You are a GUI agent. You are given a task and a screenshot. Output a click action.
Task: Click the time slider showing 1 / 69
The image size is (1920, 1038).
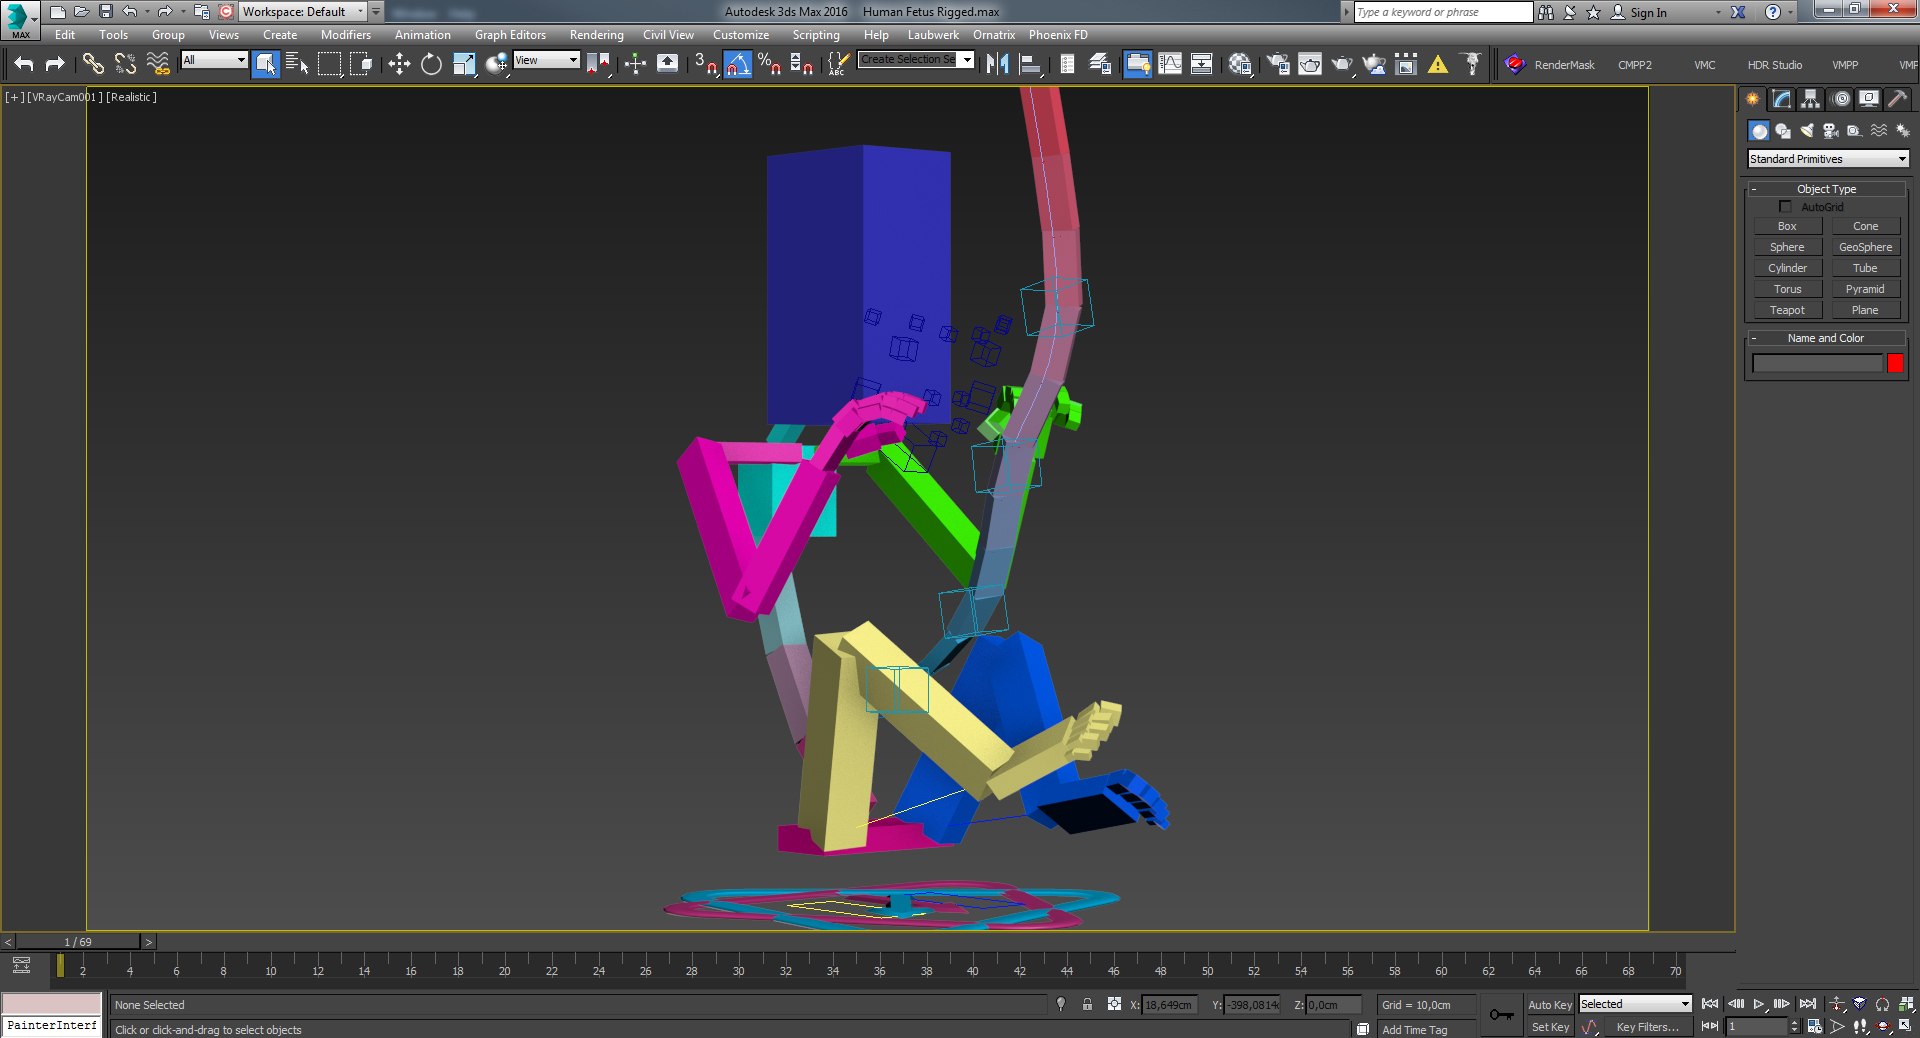(78, 942)
